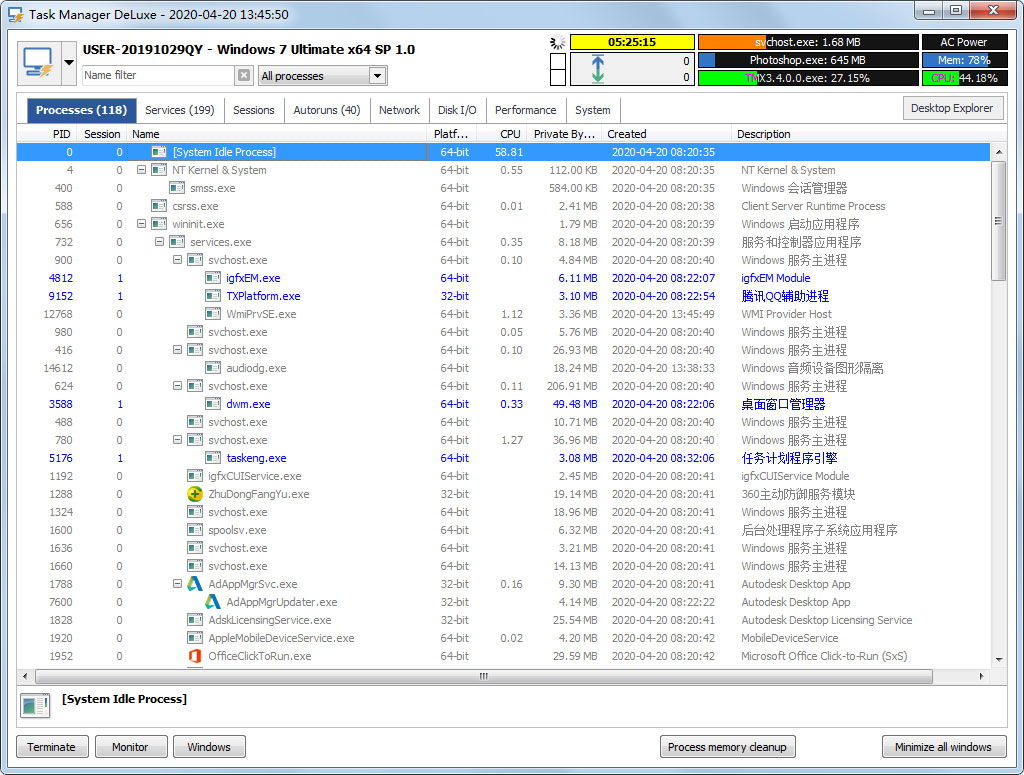Click the process icon beside dwm.exe
Image resolution: width=1024 pixels, height=775 pixels.
coord(213,404)
